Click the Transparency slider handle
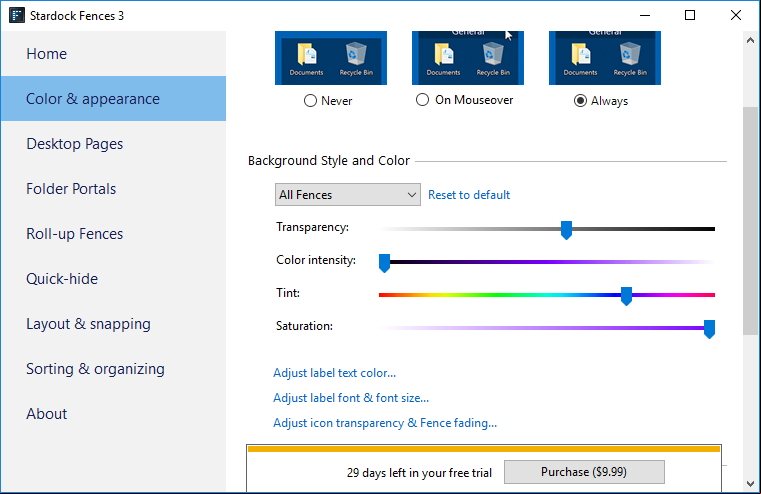This screenshot has height=494, width=761. [x=566, y=230]
